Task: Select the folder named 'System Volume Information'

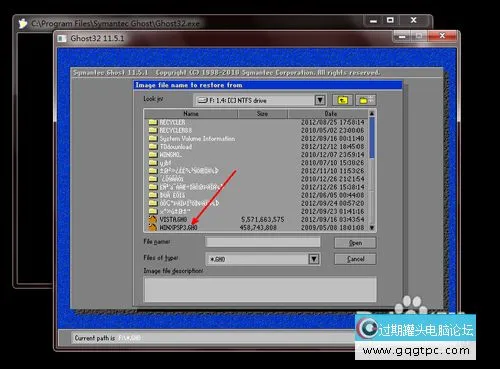Action: click(x=197, y=138)
